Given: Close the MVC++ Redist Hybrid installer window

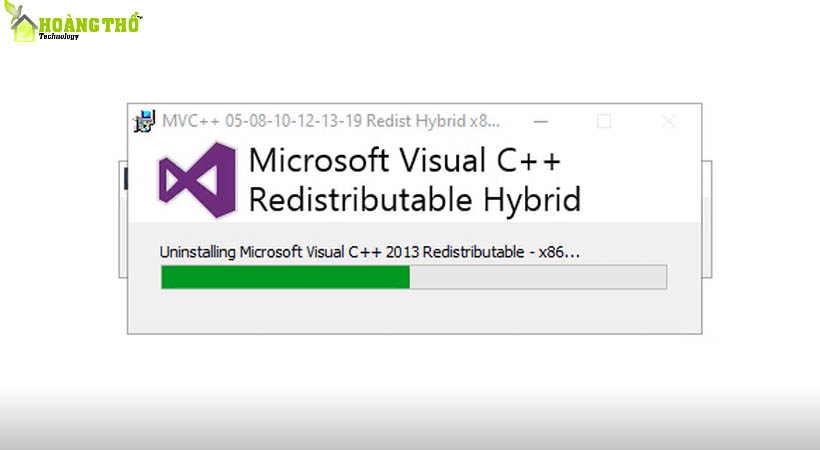Looking at the screenshot, I should coord(669,121).
